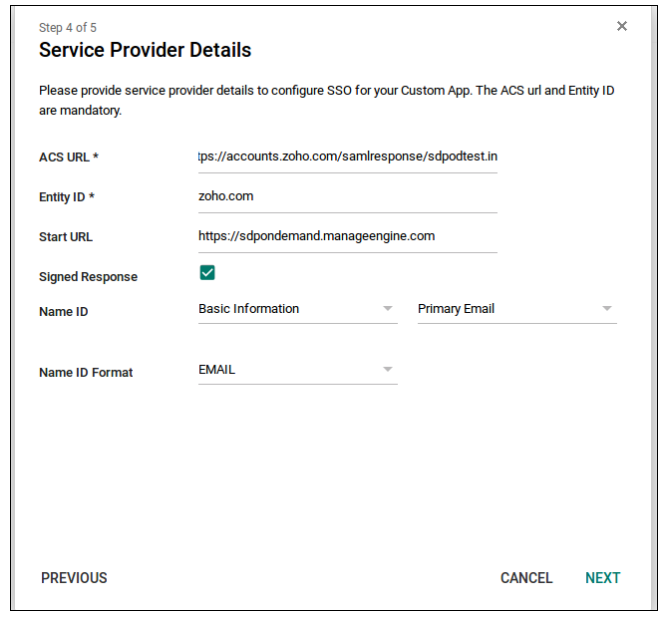Close the Service Provider Details dialog
669x622 pixels.
622,26
